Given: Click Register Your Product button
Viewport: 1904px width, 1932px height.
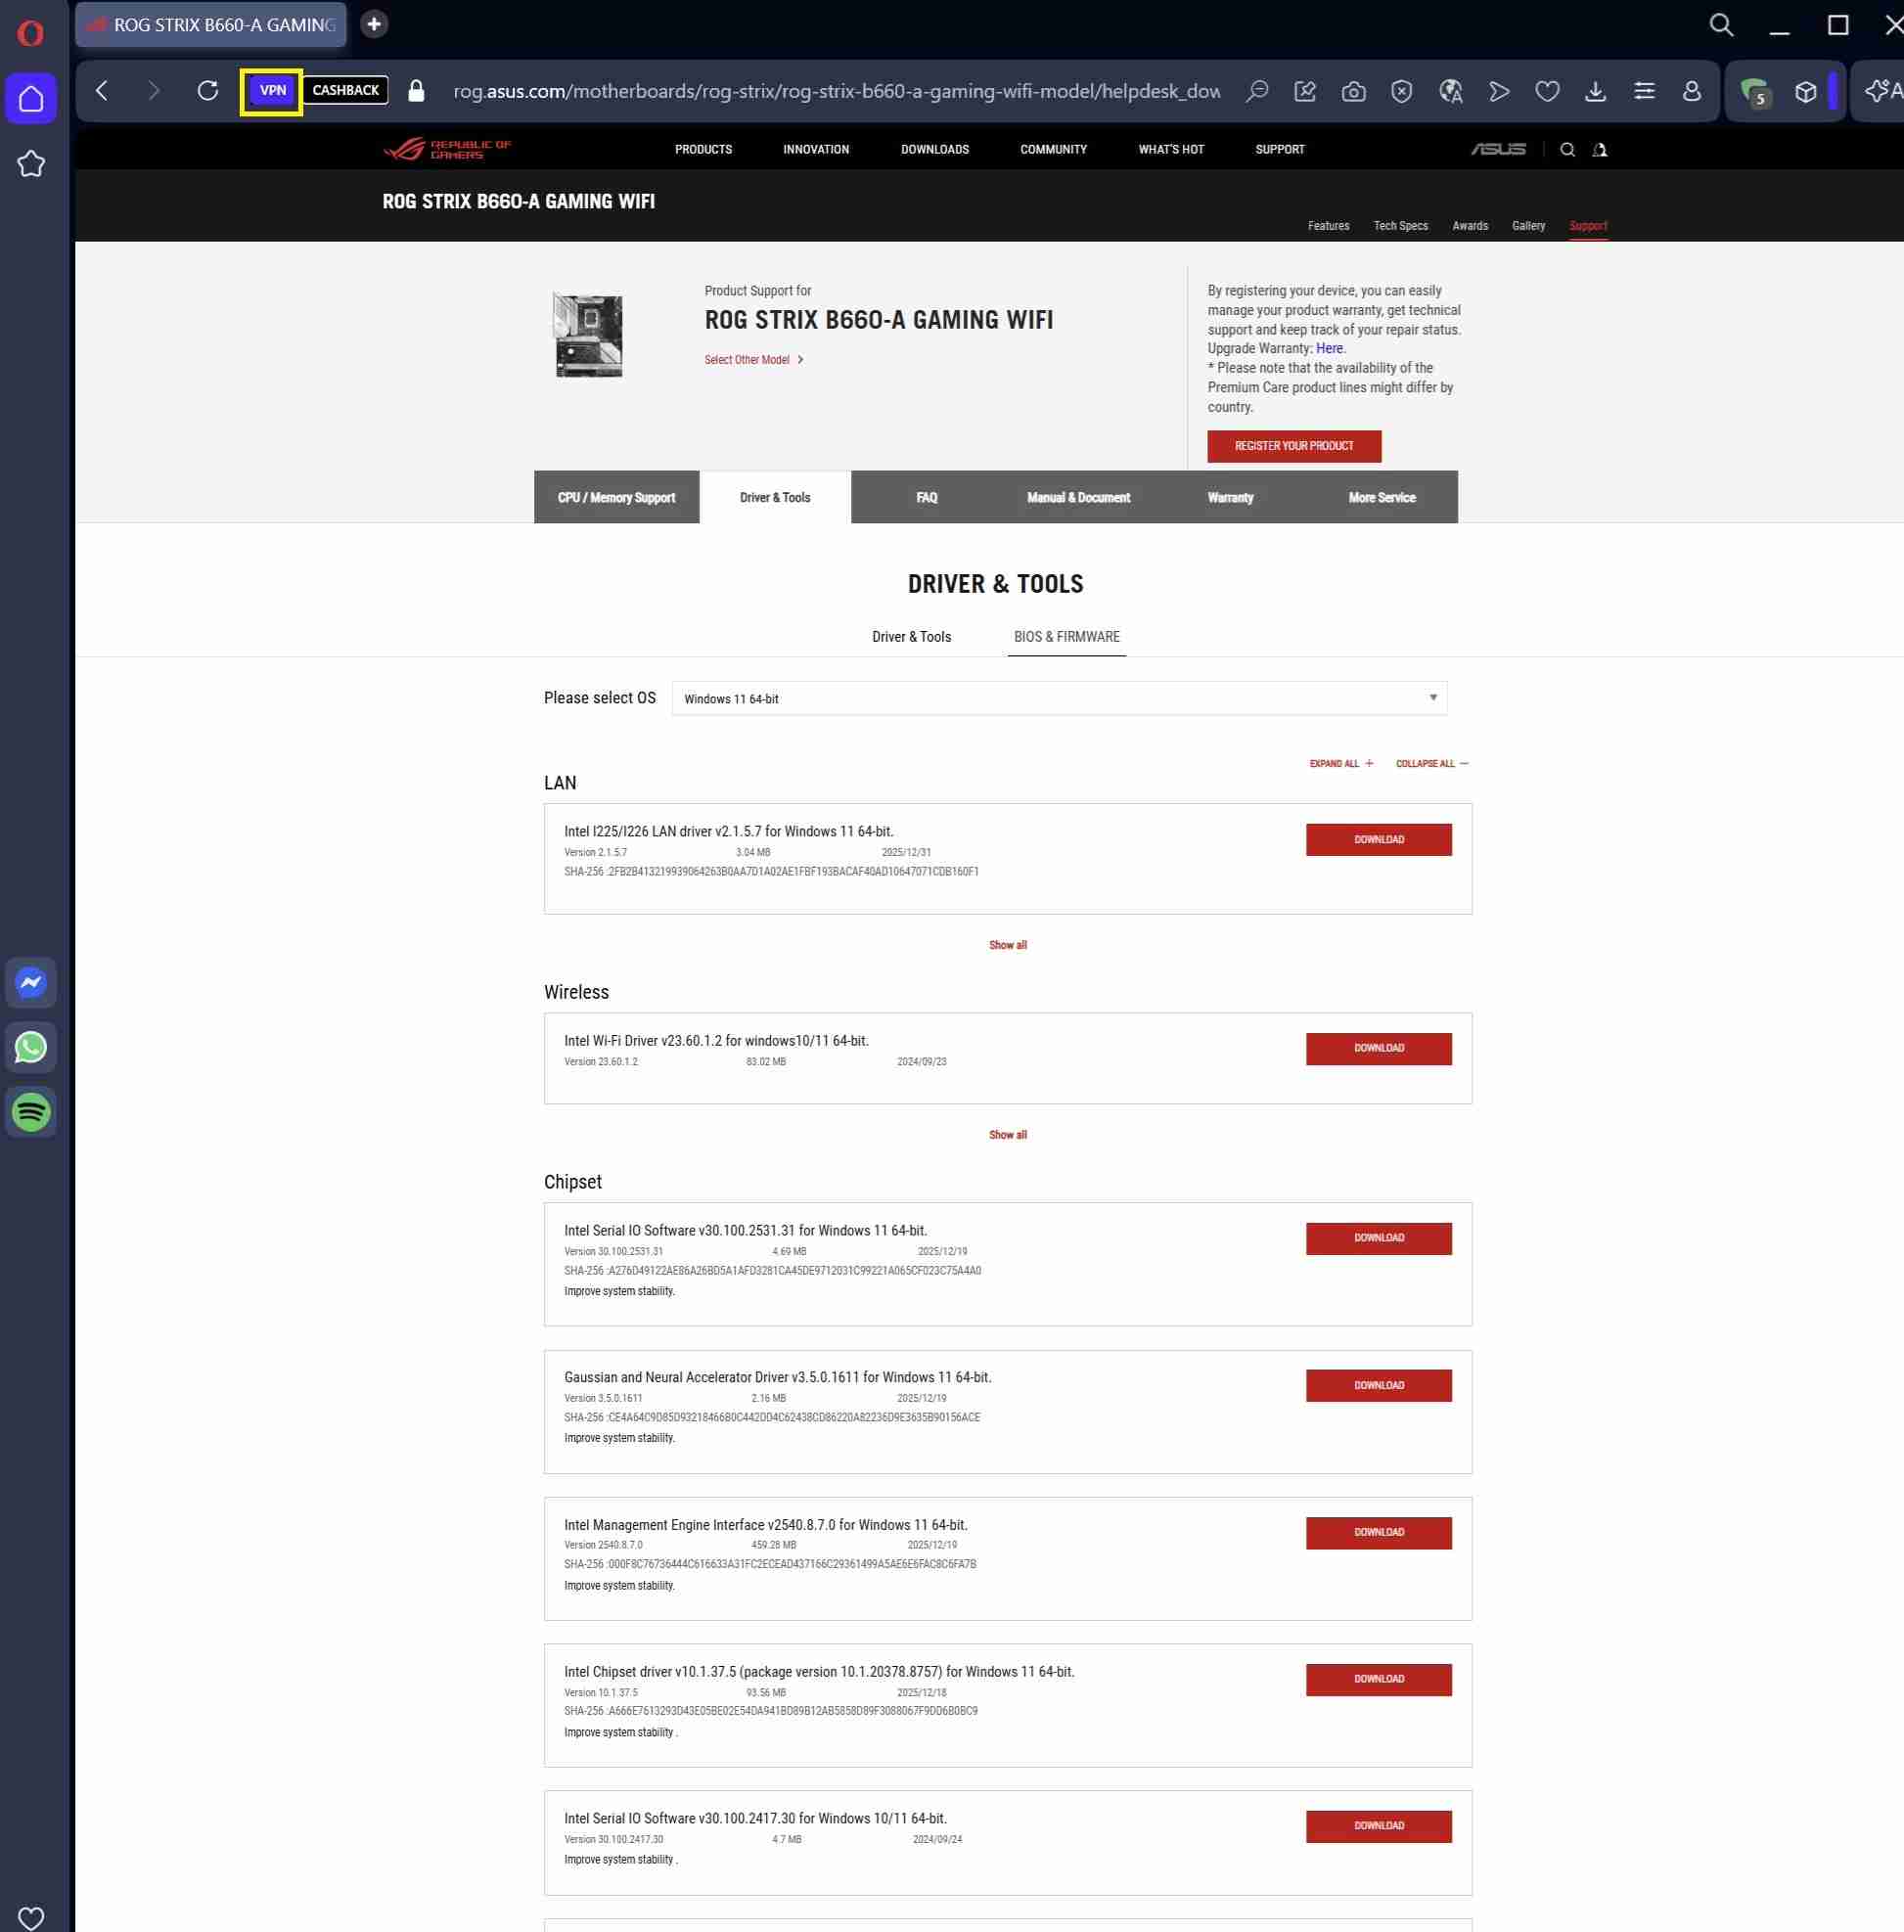Looking at the screenshot, I should [x=1293, y=446].
